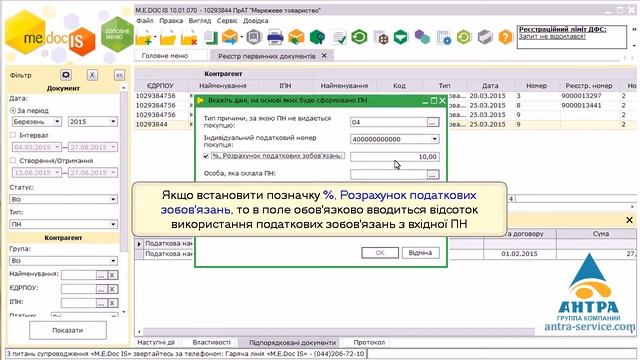Switch to the Головне меню tab
The width and height of the screenshot is (640, 360).
(x=165, y=56)
